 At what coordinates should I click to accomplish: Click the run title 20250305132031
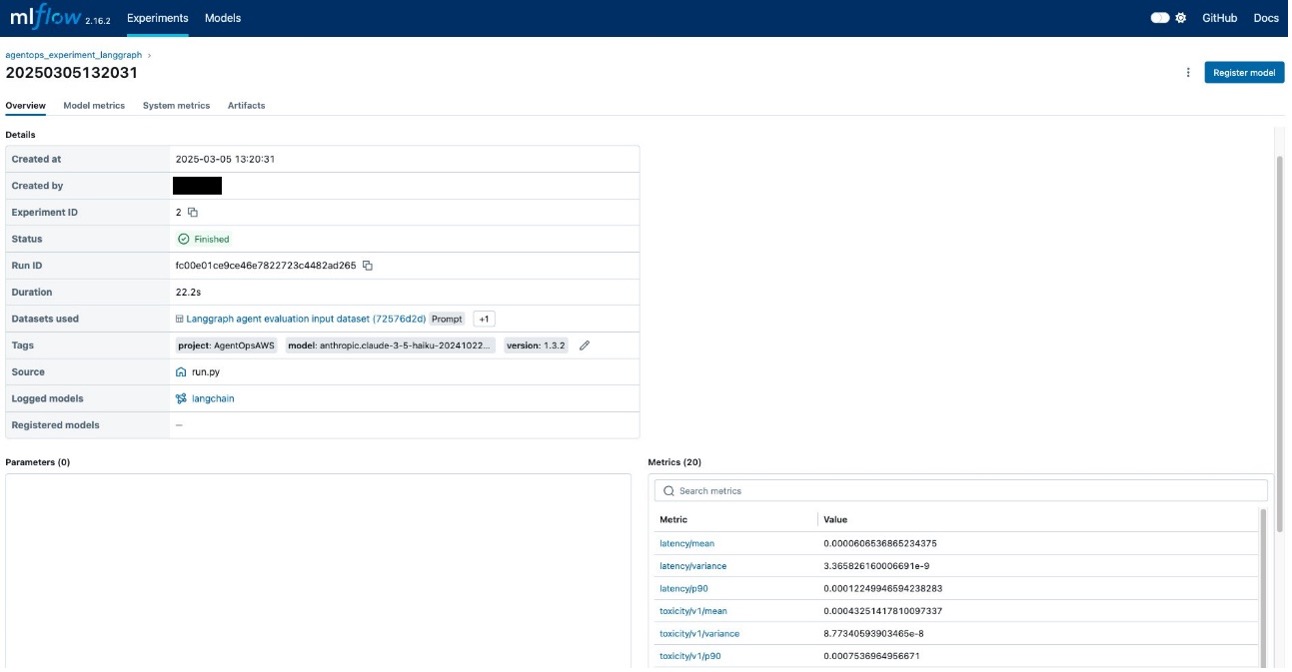[x=72, y=73]
